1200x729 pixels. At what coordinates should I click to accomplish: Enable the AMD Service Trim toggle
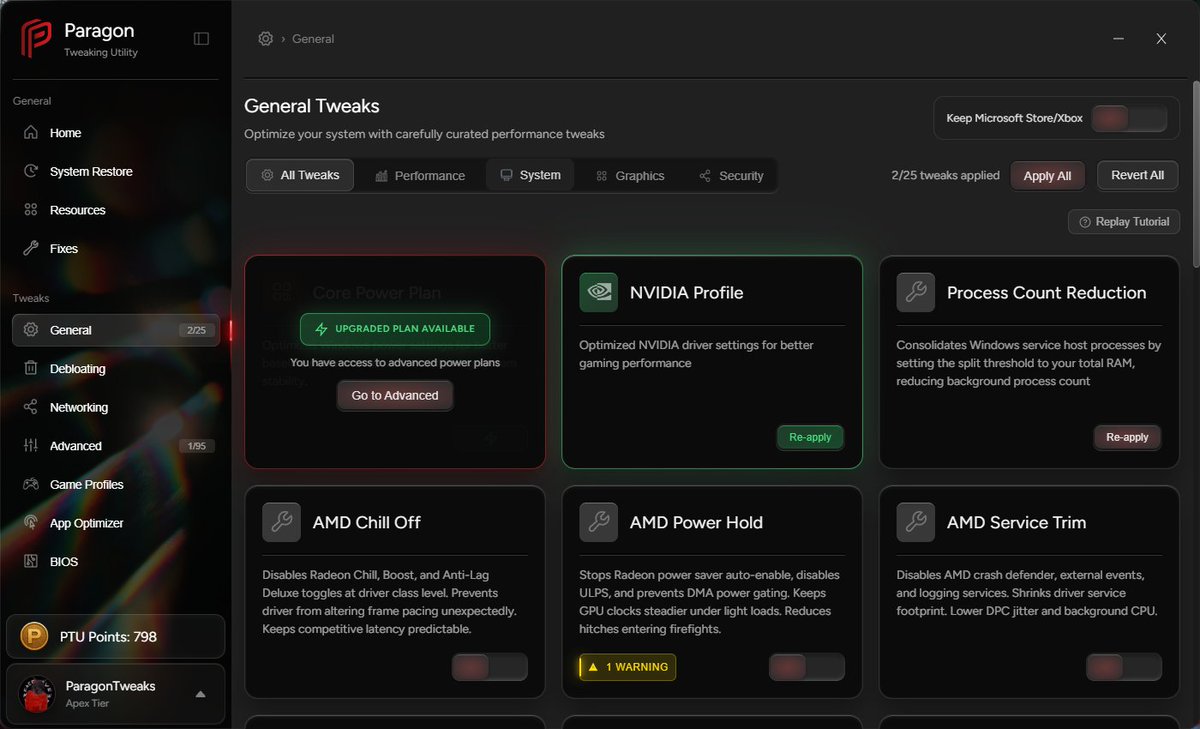(x=1124, y=667)
